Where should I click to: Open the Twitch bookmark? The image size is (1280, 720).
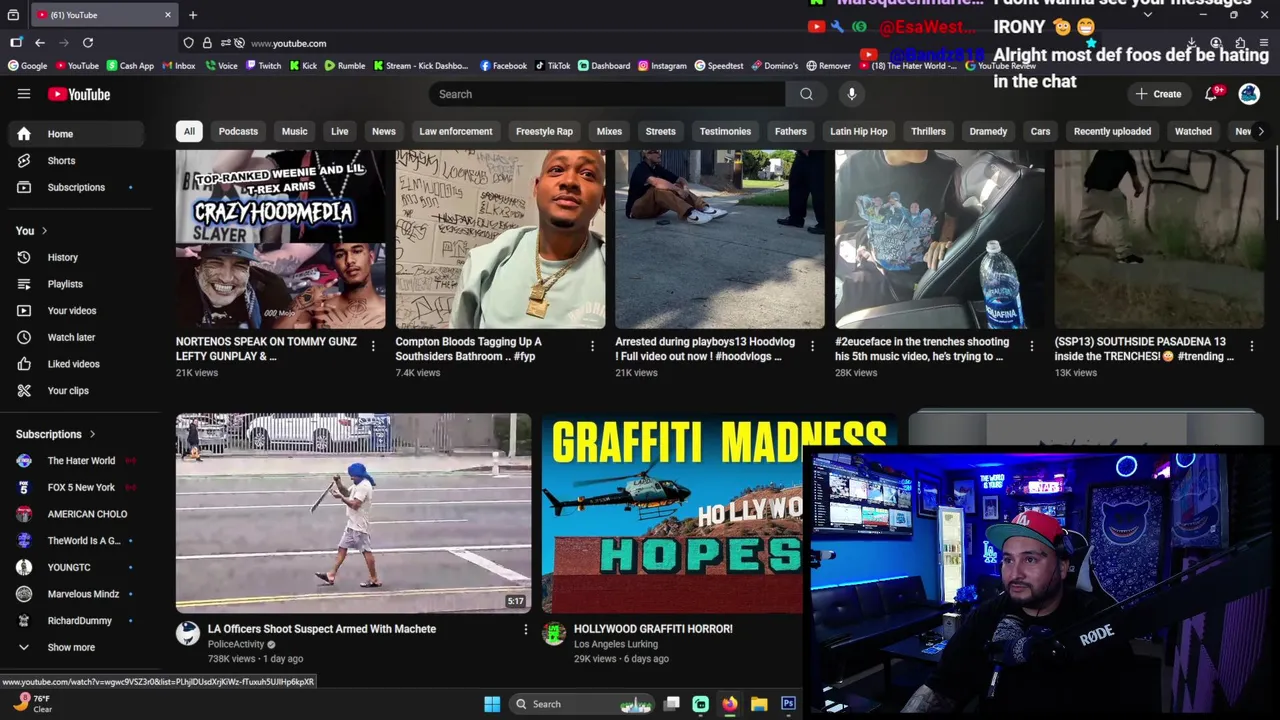pyautogui.click(x=263, y=66)
